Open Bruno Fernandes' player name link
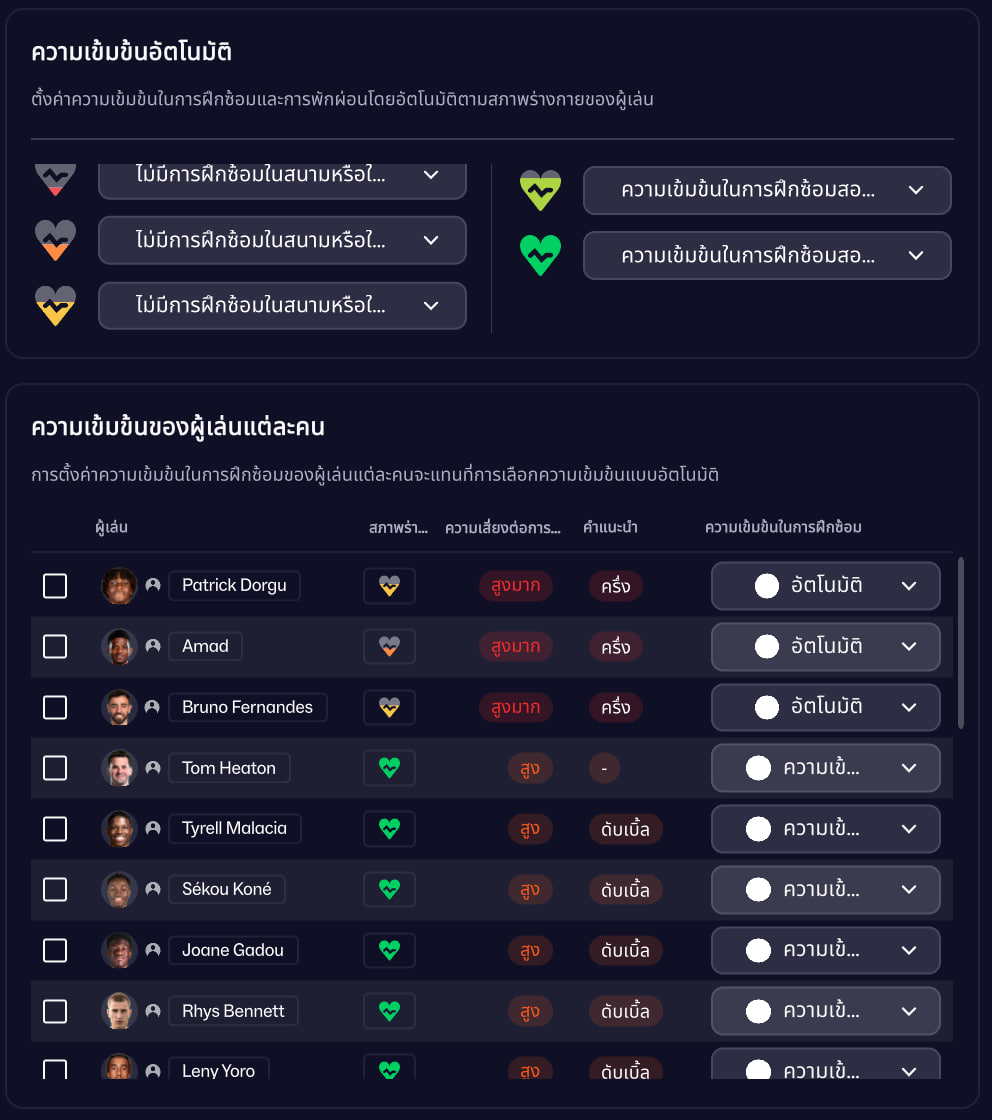Screen dimensions: 992x1120 click(x=247, y=707)
